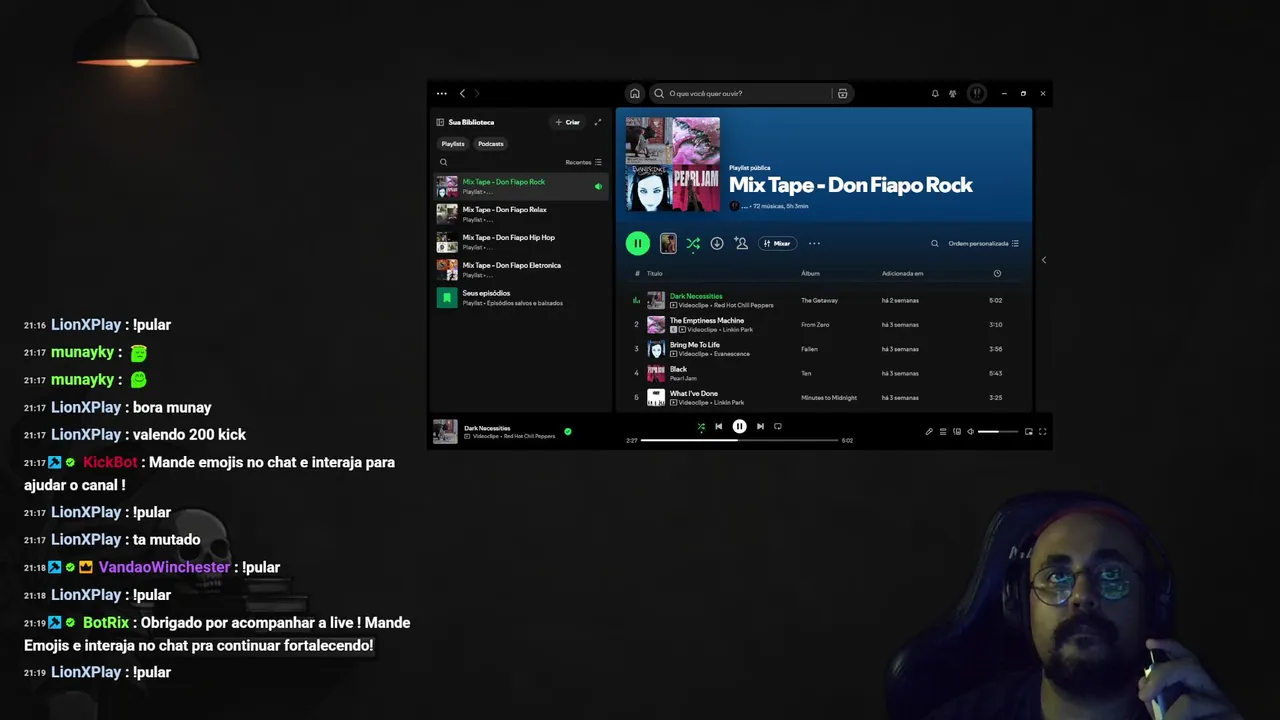This screenshot has width=1280, height=720.
Task: Sort by duration using the clock header
Action: tap(997, 273)
